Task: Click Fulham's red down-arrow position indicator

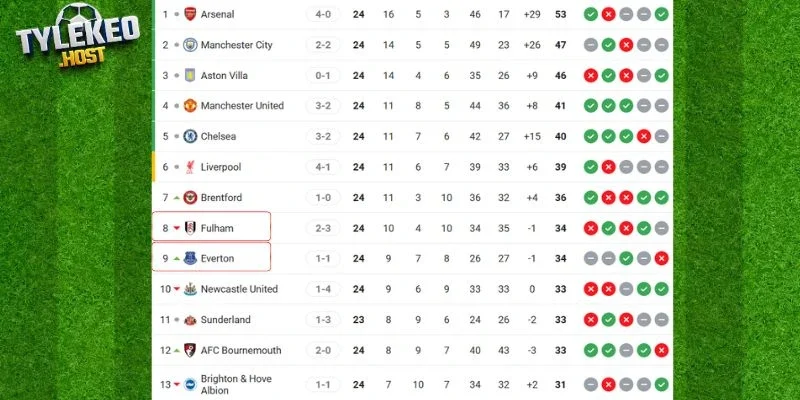Action: pyautogui.click(x=177, y=228)
